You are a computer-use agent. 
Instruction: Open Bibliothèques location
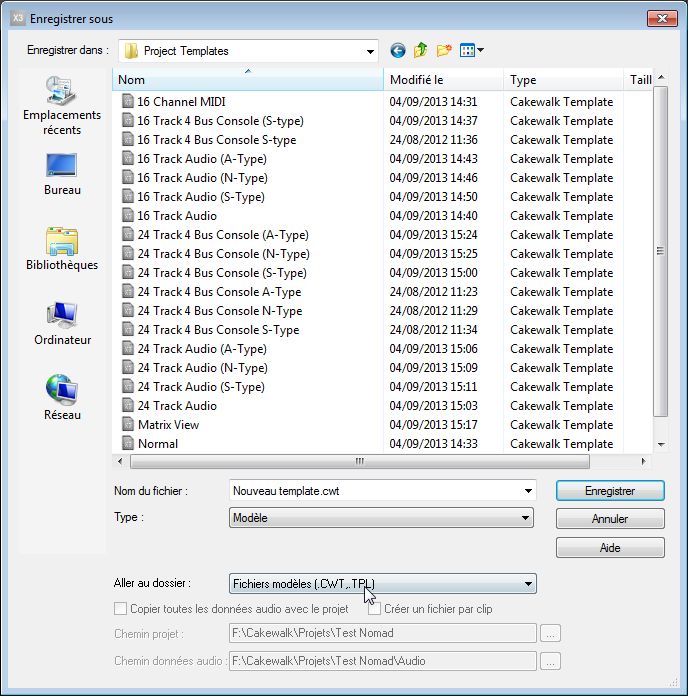pyautogui.click(x=62, y=249)
